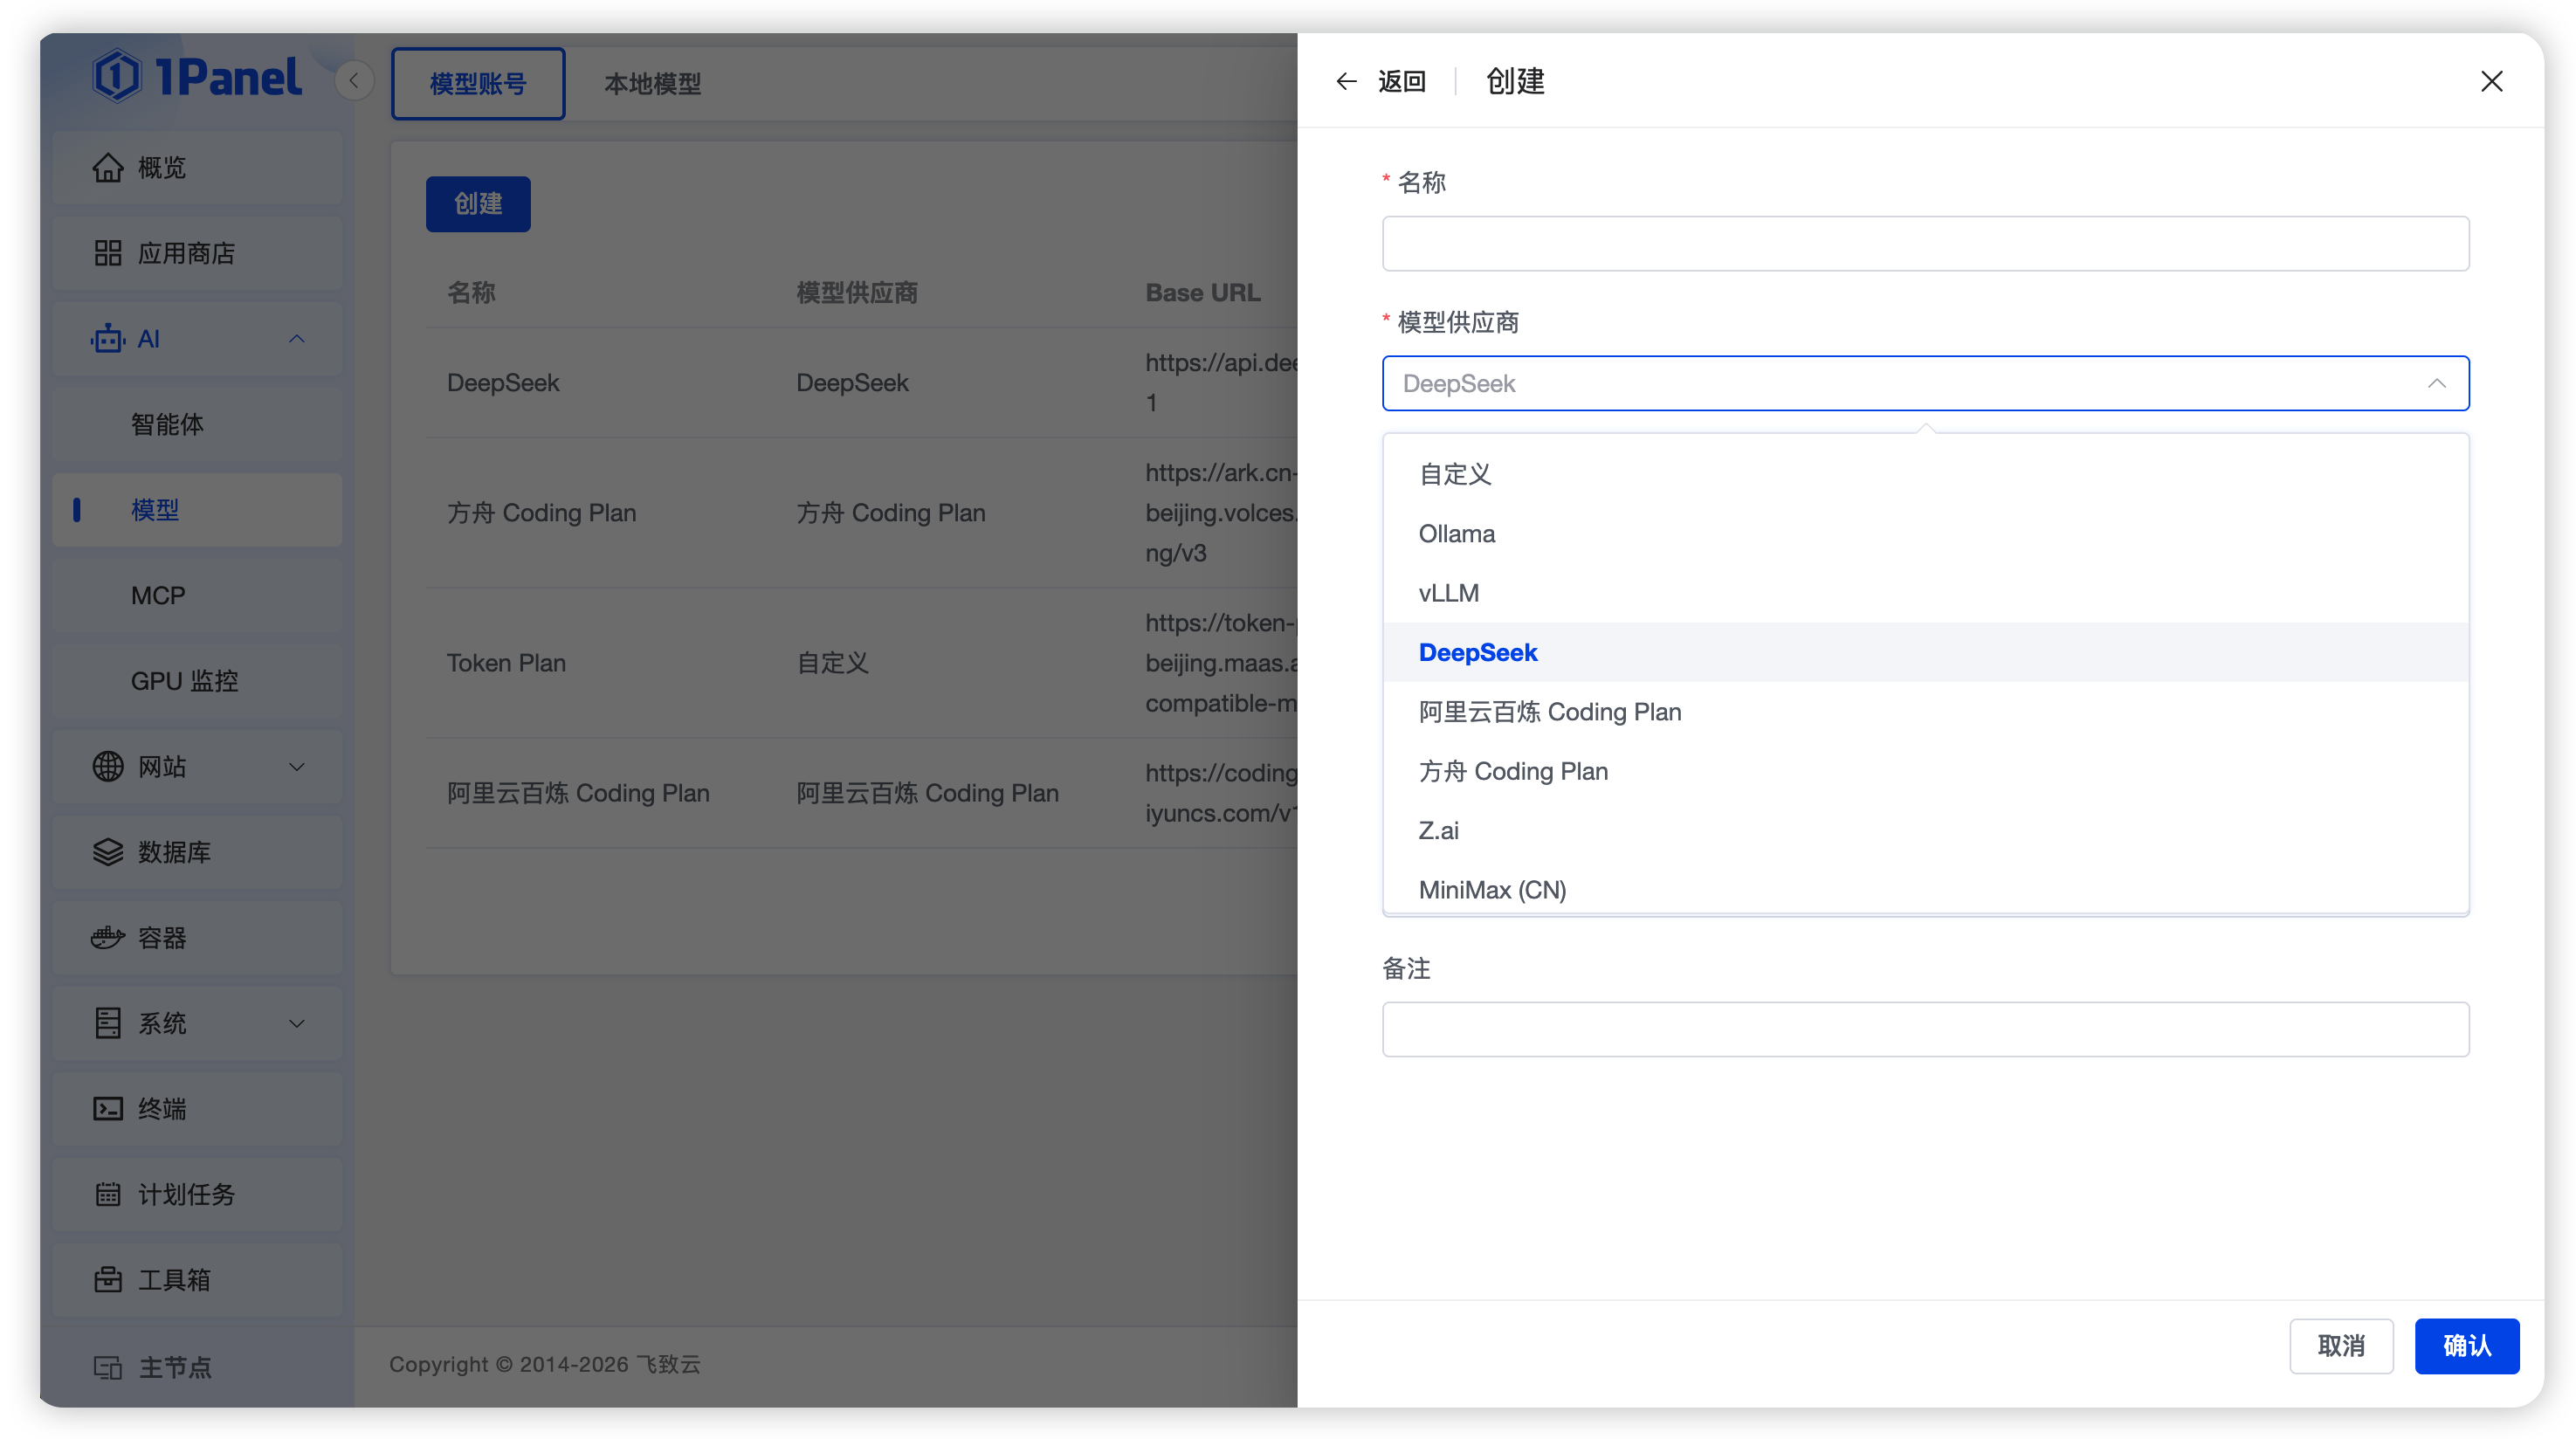Click the robot icon beside AI
Screen dimensions: 2576x1439
pos(108,339)
